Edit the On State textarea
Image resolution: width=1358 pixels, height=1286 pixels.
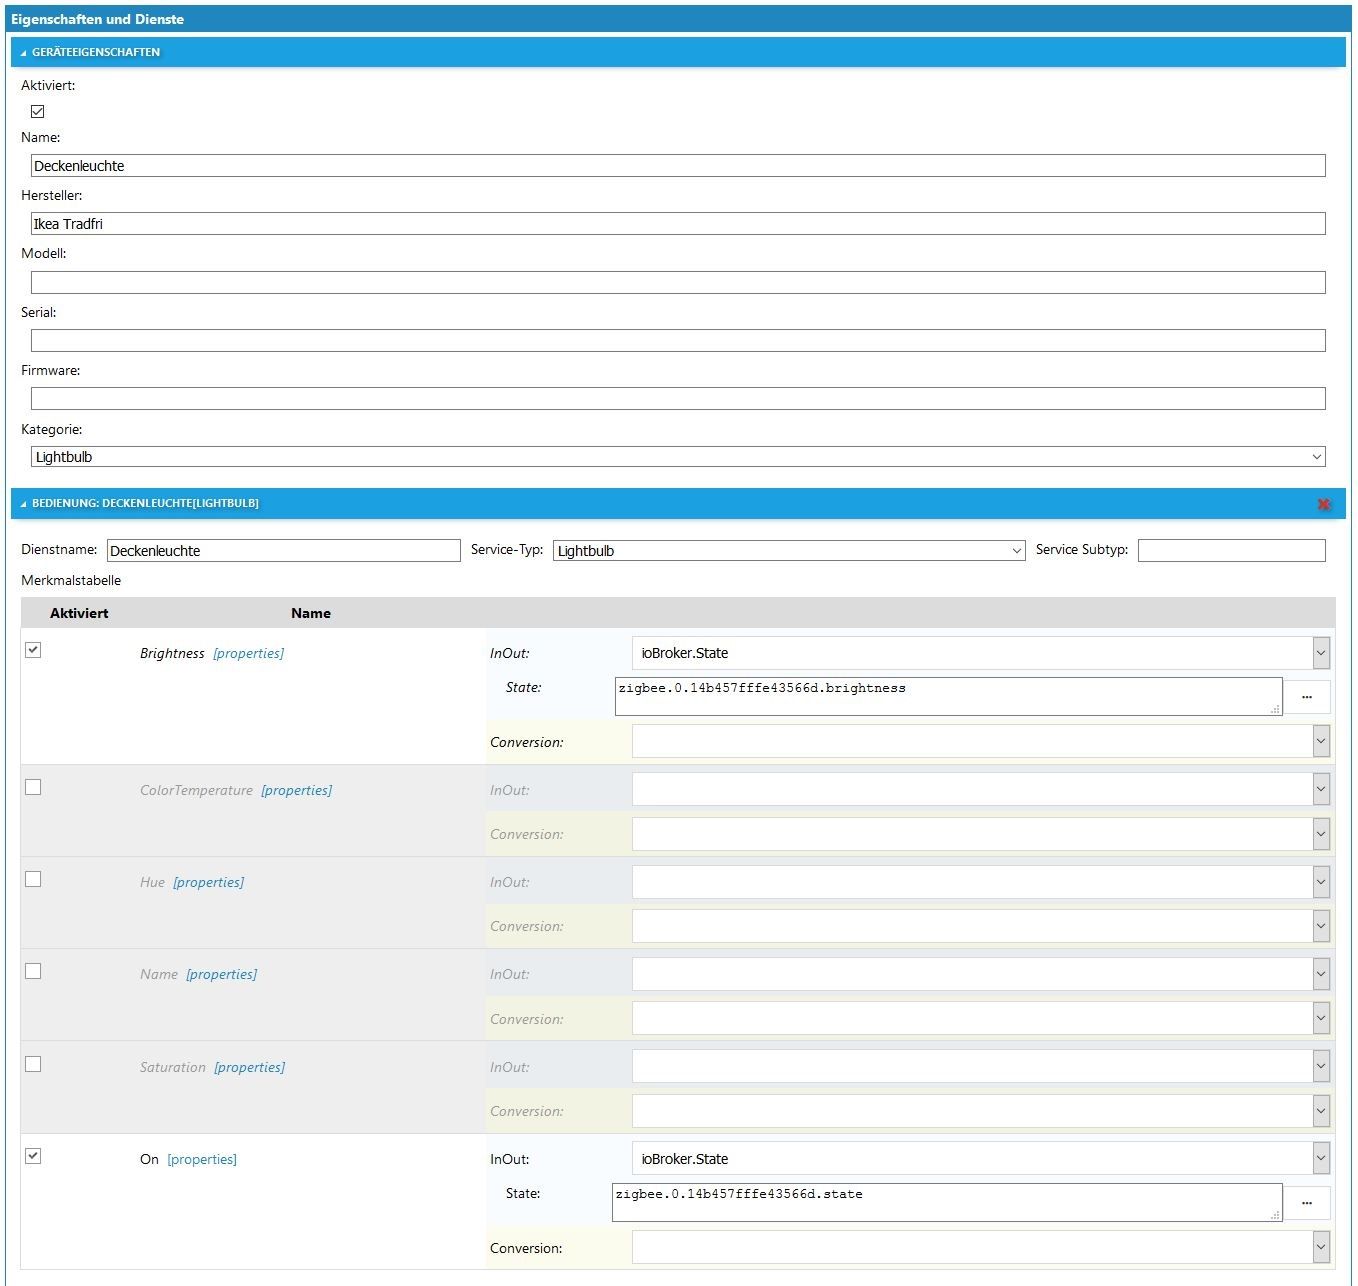click(x=946, y=1203)
